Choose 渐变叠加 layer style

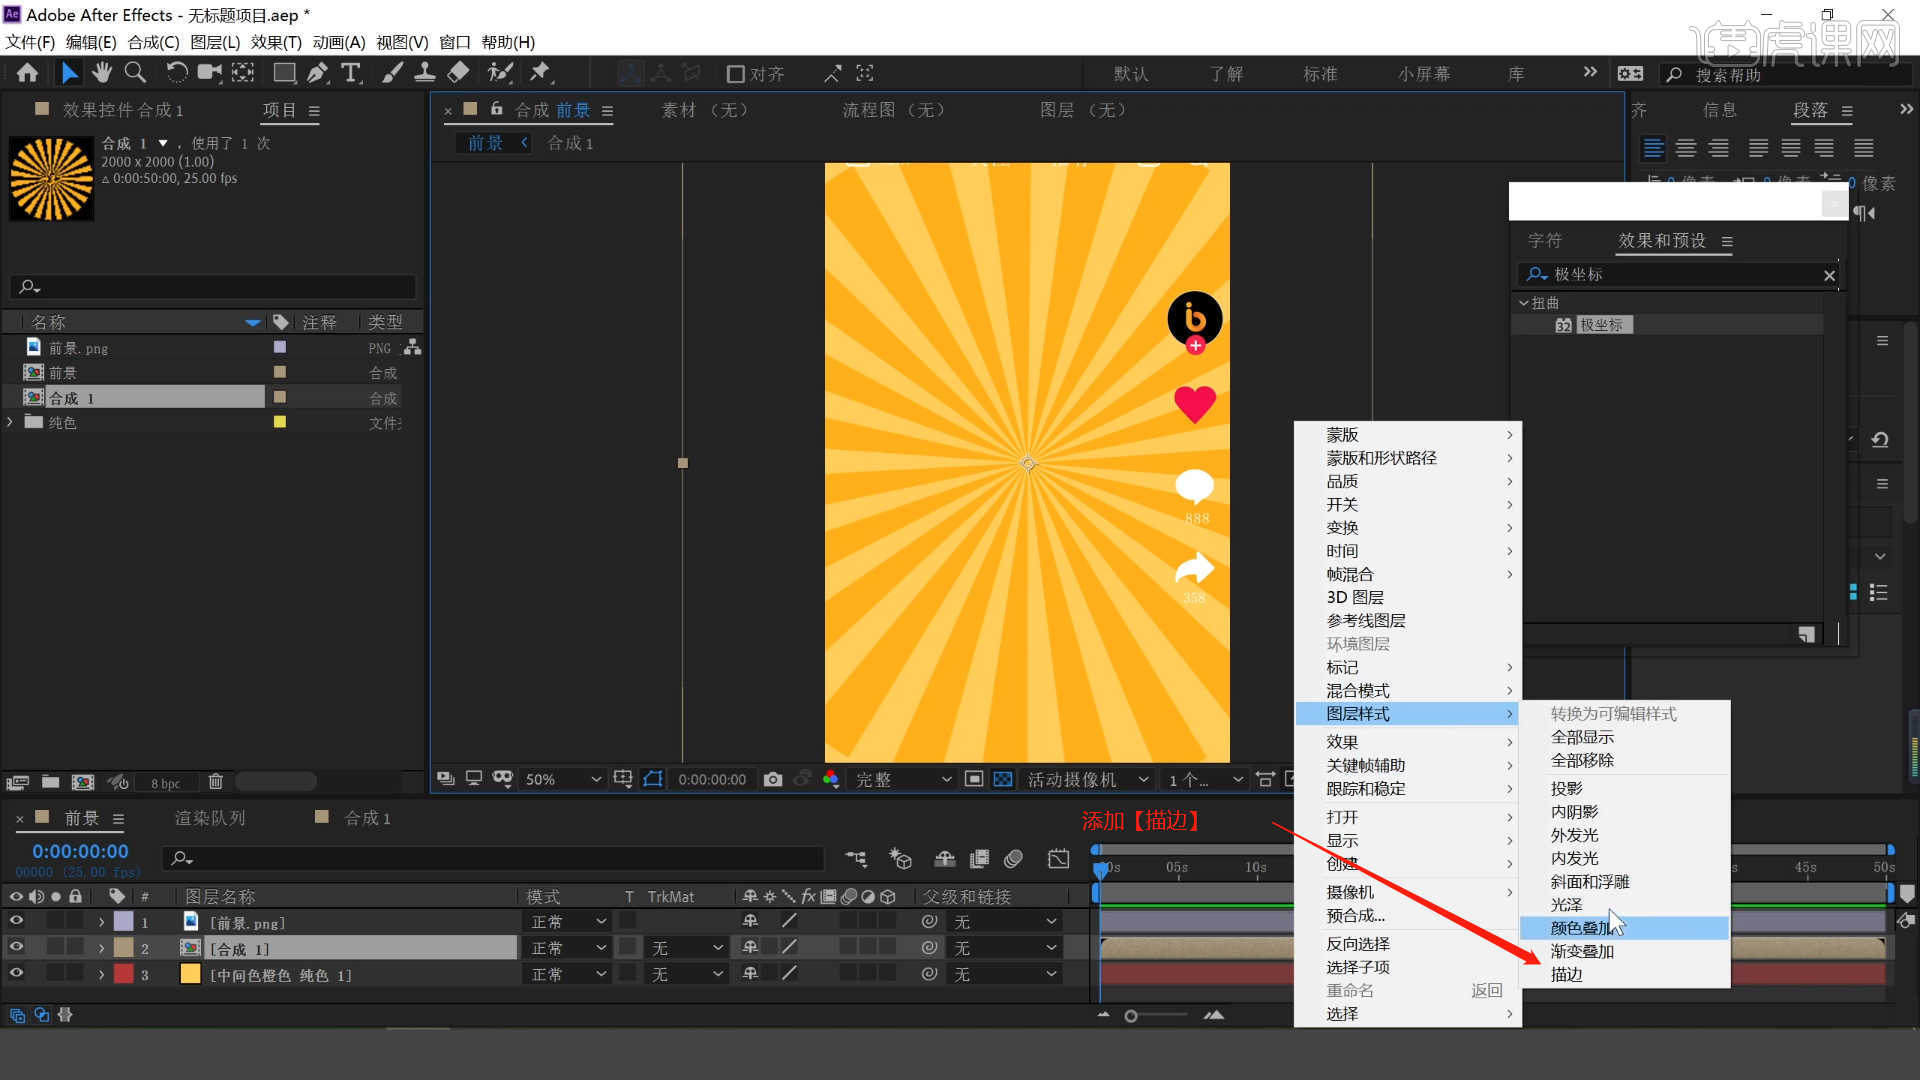point(1624,952)
